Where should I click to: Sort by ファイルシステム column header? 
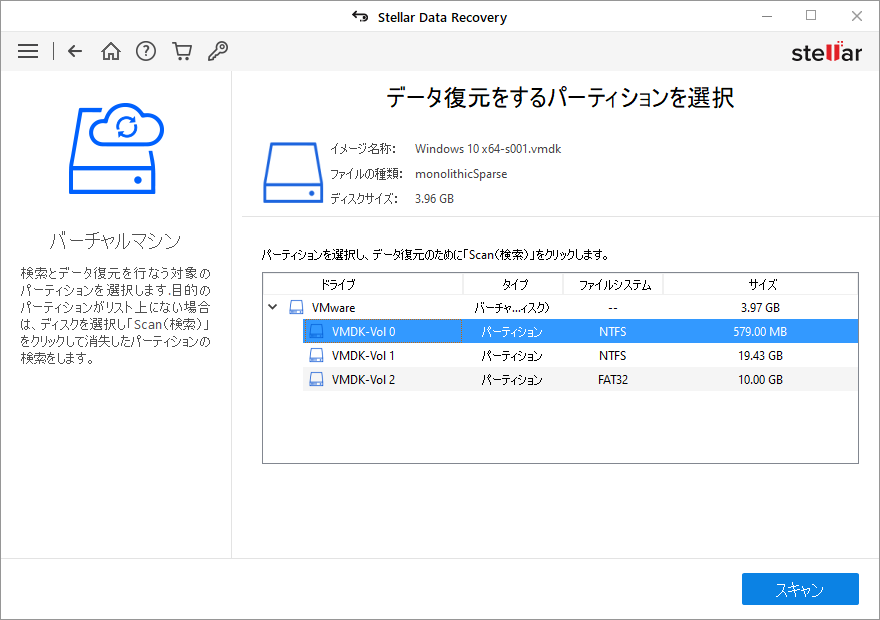click(613, 284)
